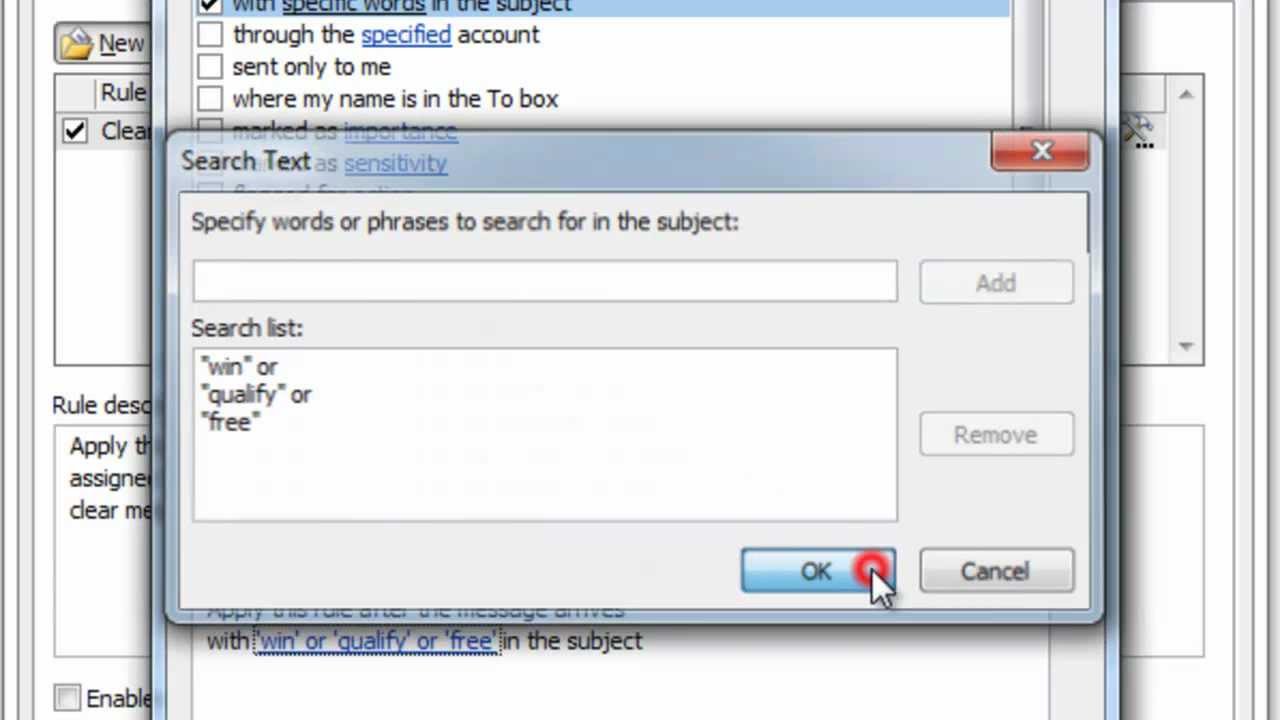Click the Remove button
Image resolution: width=1280 pixels, height=720 pixels.
pos(996,435)
